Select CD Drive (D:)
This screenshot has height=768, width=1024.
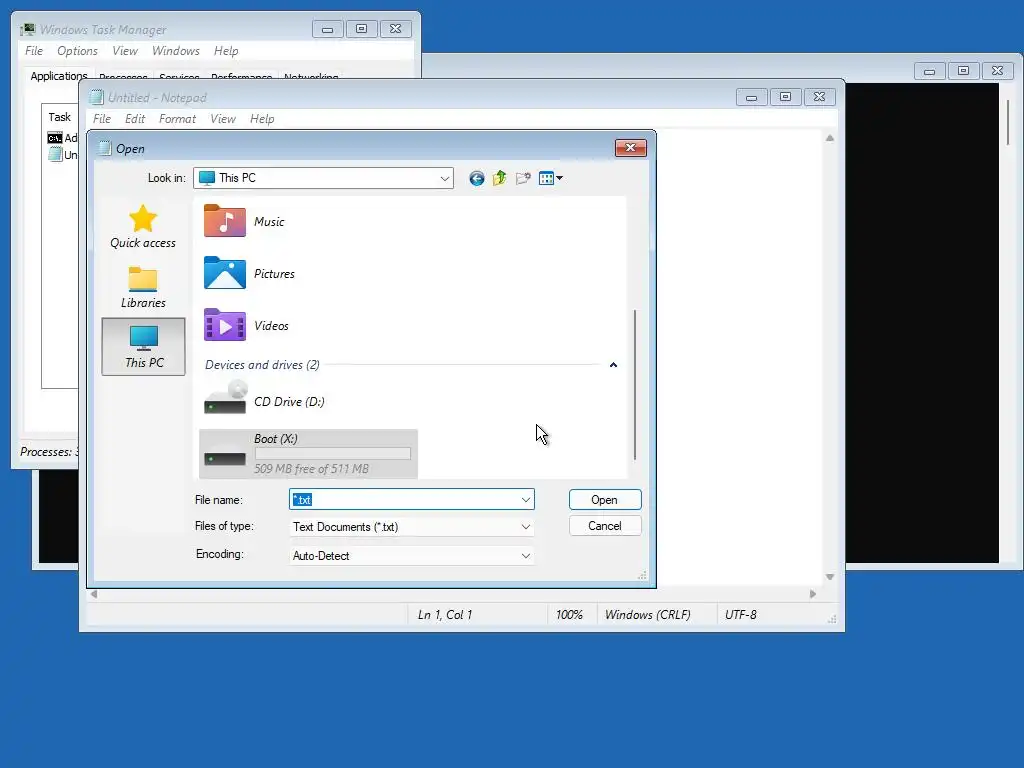(x=264, y=398)
